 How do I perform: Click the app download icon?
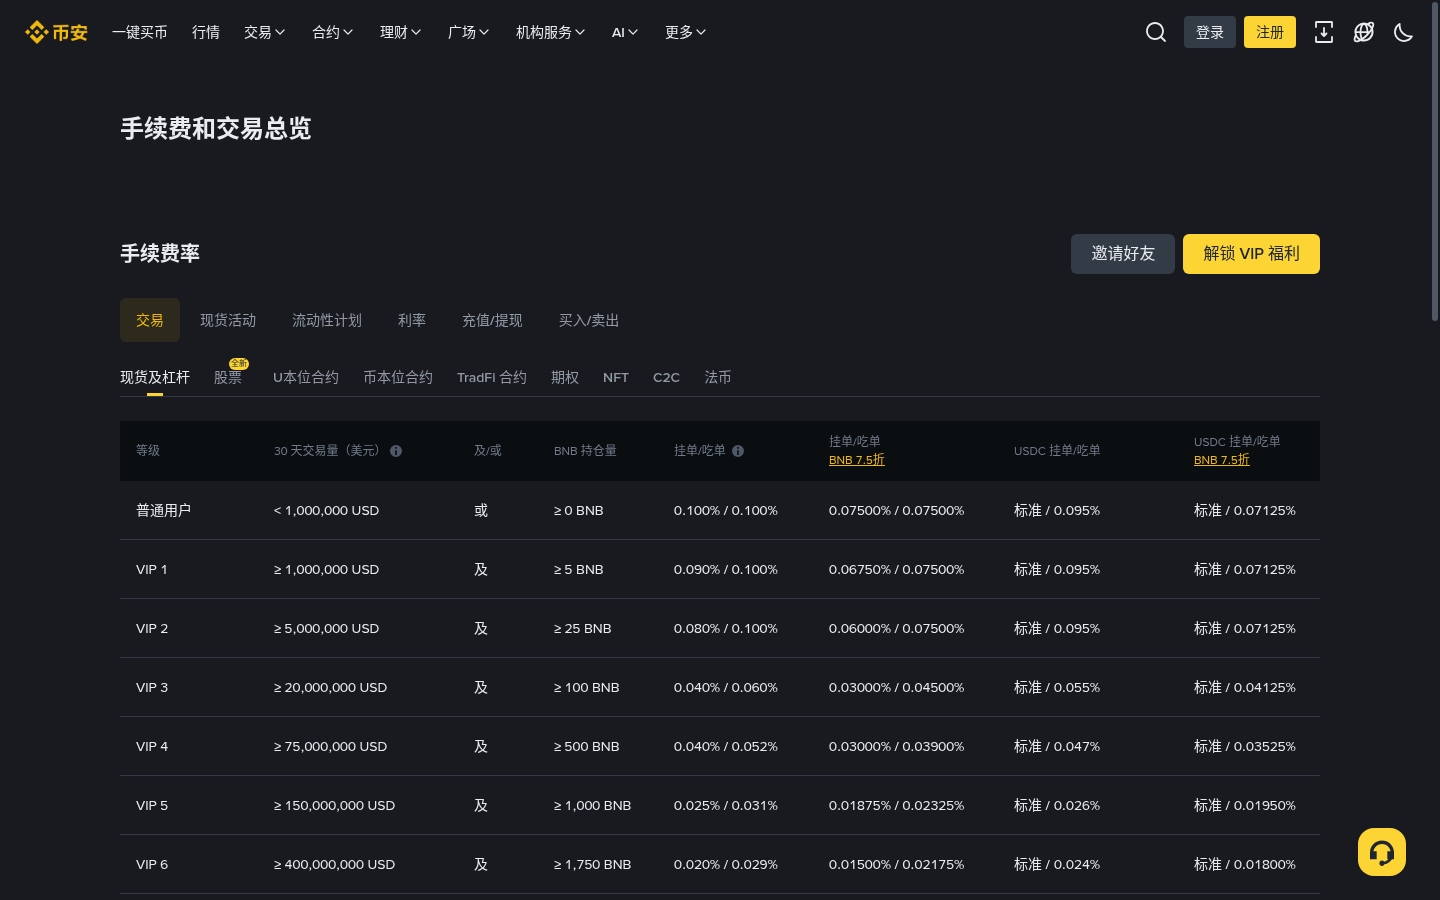pos(1324,32)
